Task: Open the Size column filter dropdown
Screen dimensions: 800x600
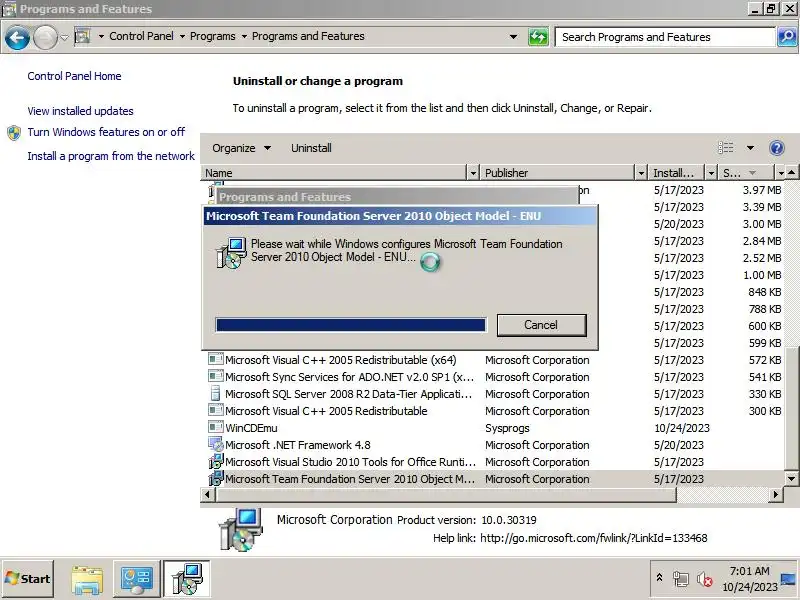Action: pos(781,173)
